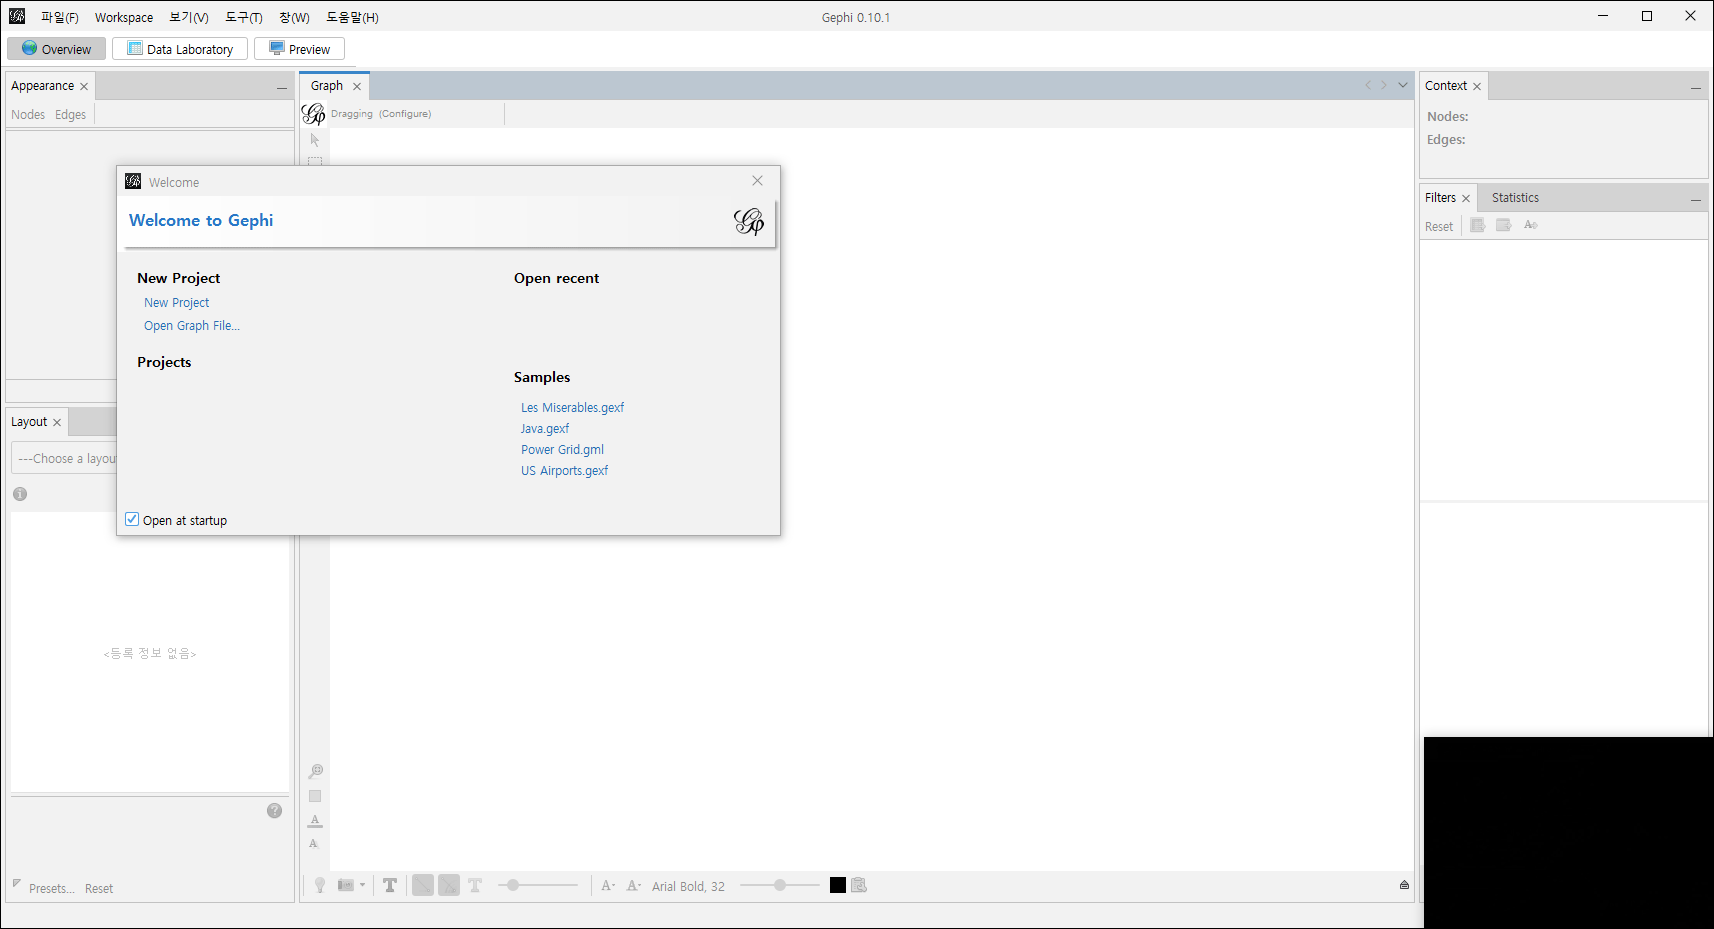This screenshot has height=929, width=1714.
Task: Open the Les Miserables.gexf sample
Action: click(x=572, y=408)
